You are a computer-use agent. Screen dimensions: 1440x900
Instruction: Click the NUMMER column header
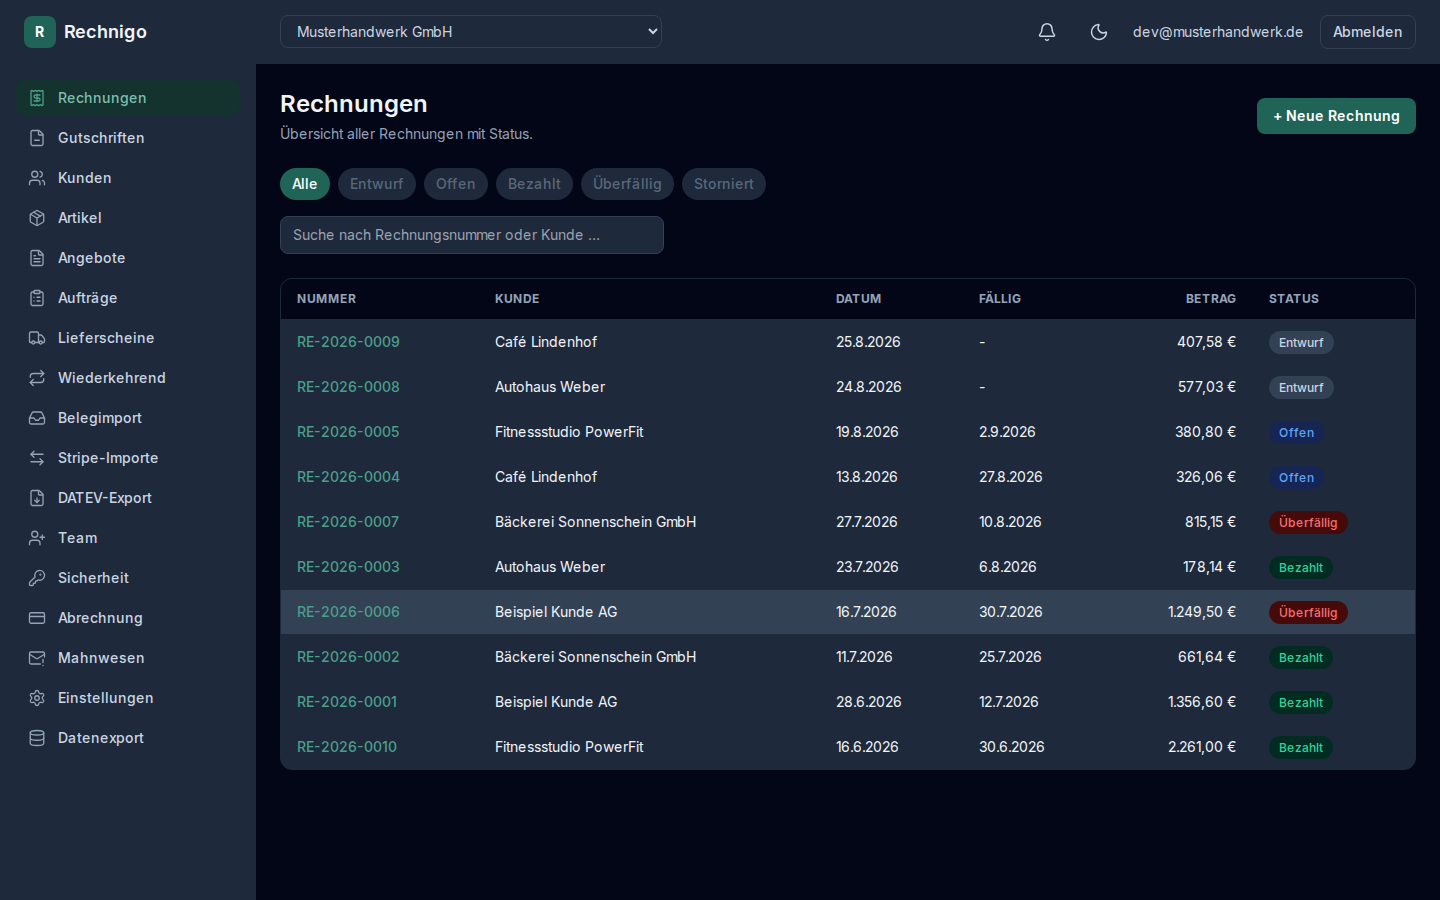coord(326,299)
